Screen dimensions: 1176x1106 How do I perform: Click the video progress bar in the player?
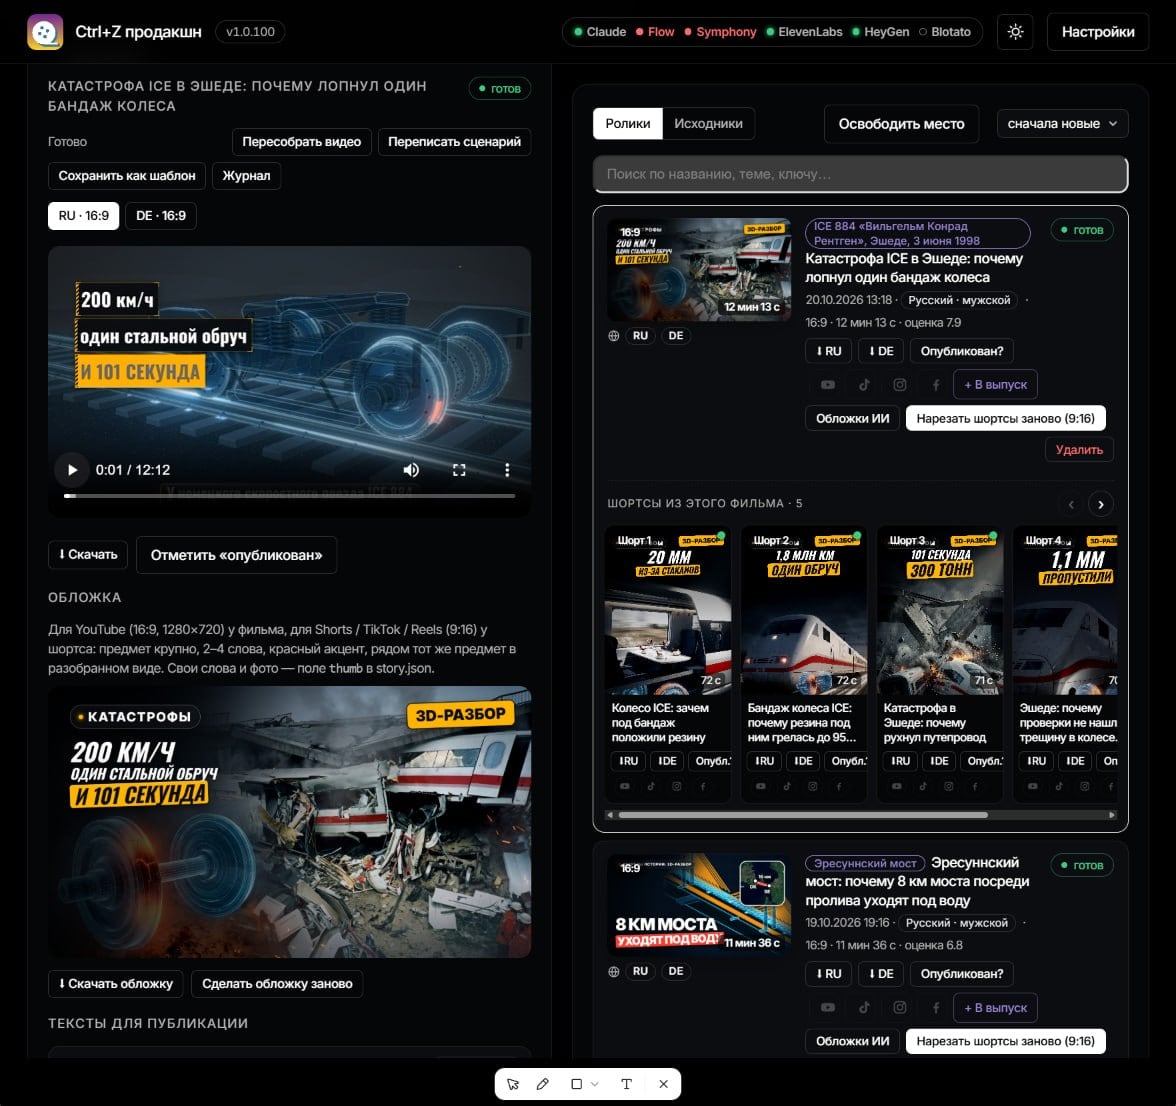point(290,496)
